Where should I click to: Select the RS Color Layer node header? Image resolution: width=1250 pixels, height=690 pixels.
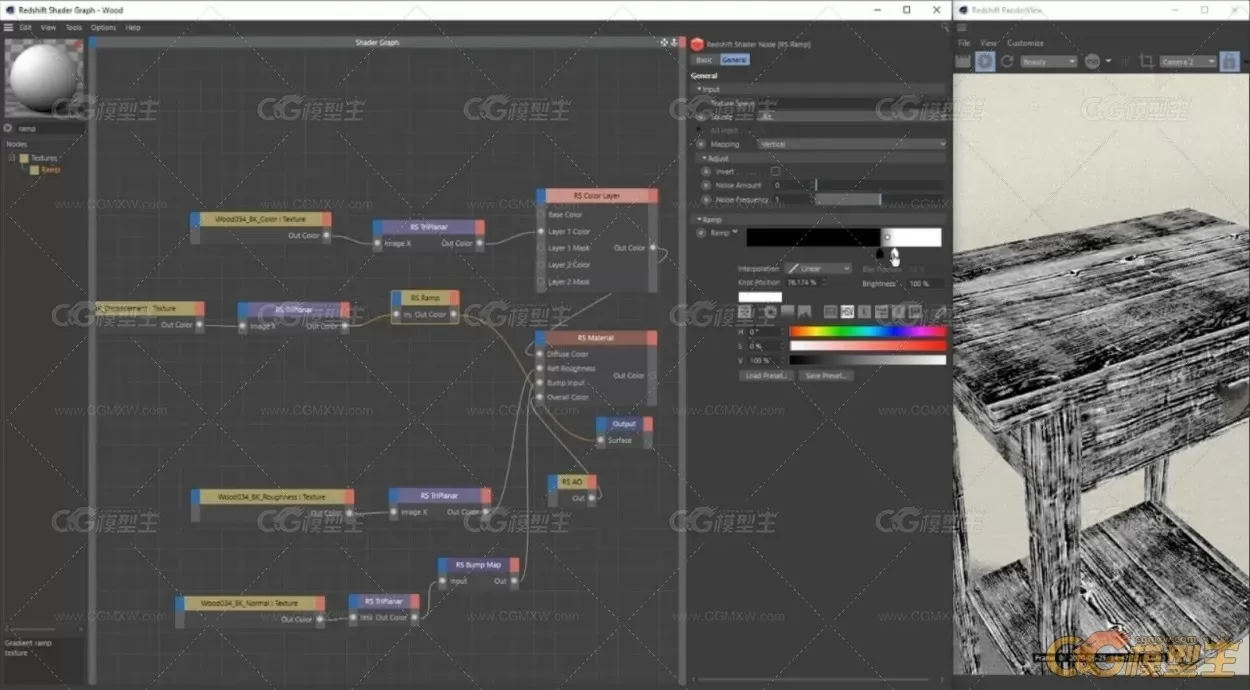(x=597, y=196)
